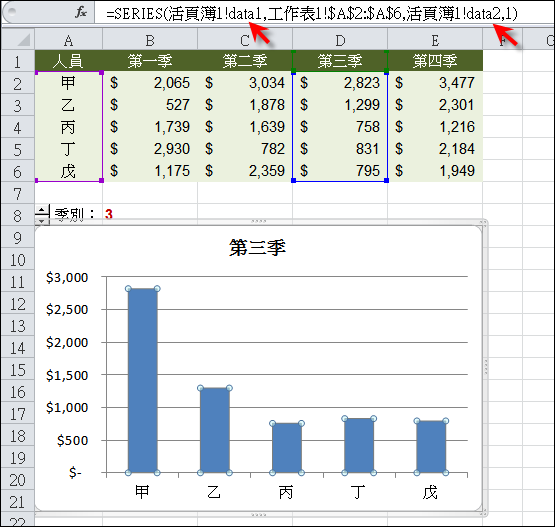Select row 1 header
The width and height of the screenshot is (555, 527).
(x=17, y=61)
